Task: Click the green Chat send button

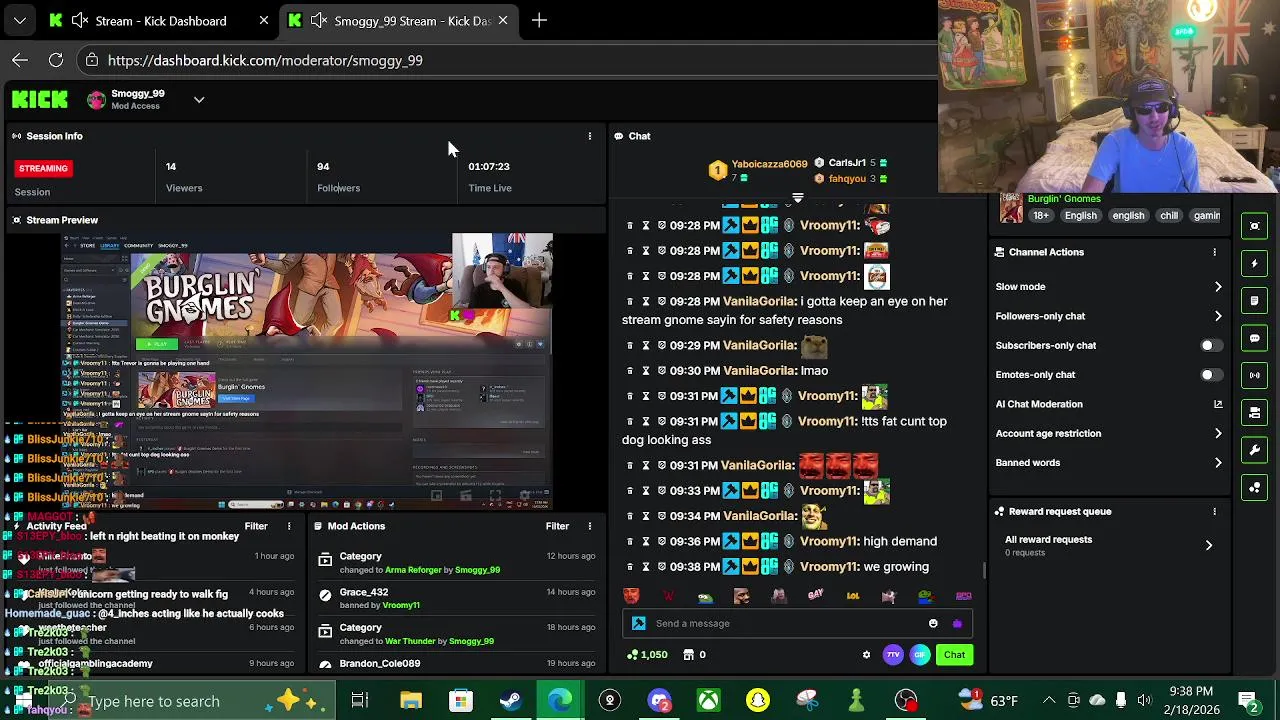Action: coord(954,655)
